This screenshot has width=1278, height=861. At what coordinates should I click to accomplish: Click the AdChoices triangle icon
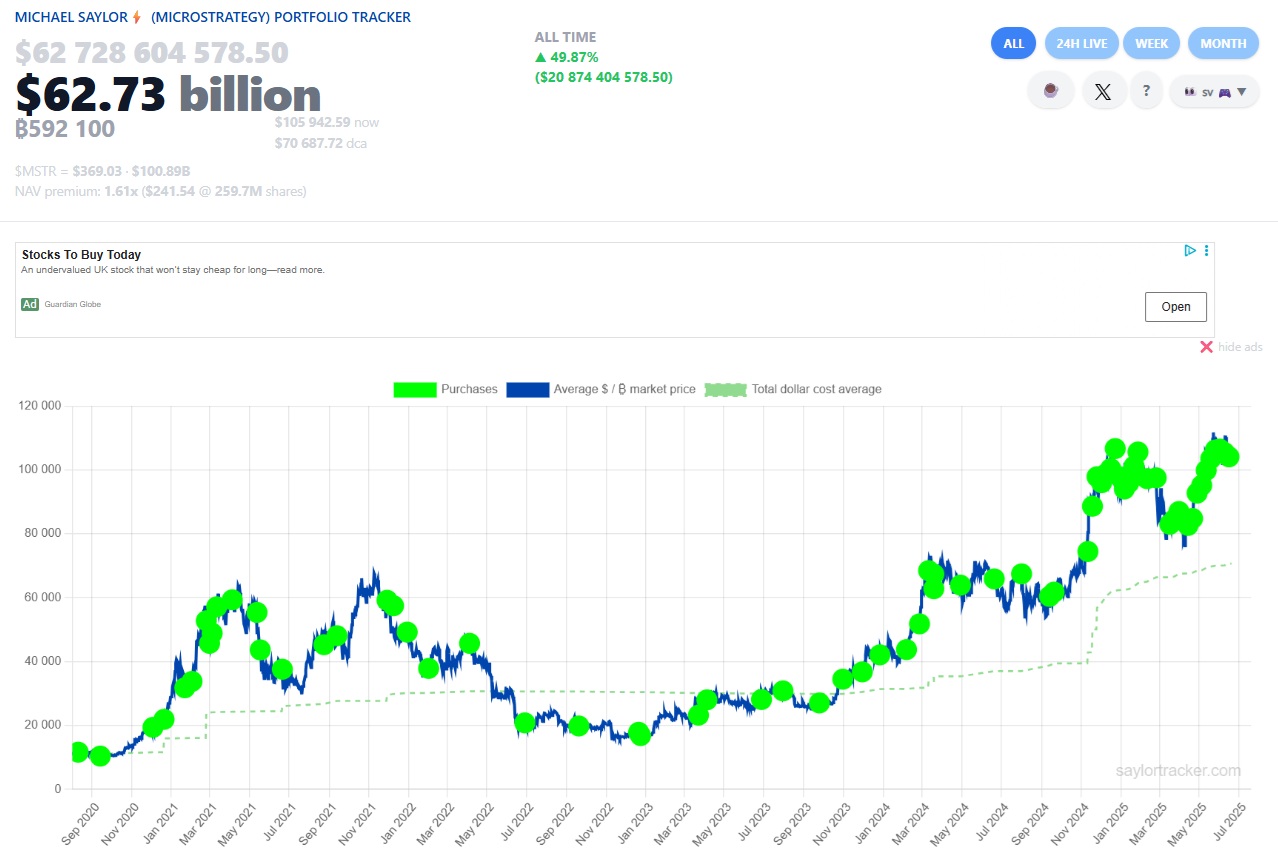(1190, 251)
